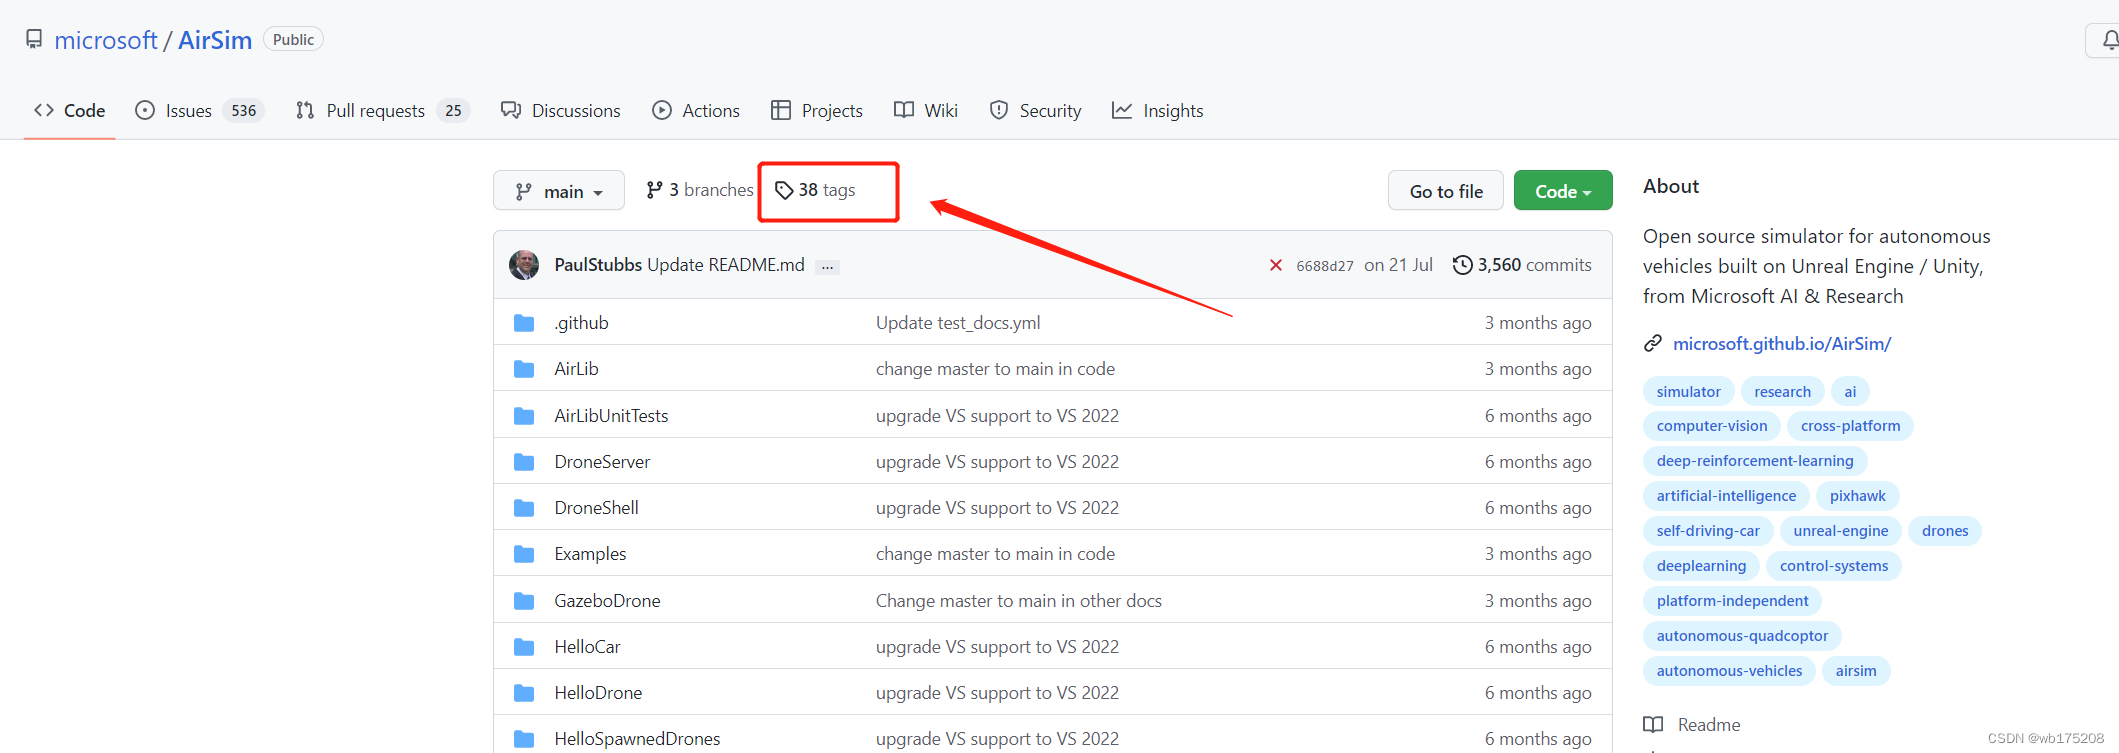This screenshot has height=753, width=2119.
Task: Click the HelloCar folder icon
Action: (x=524, y=647)
